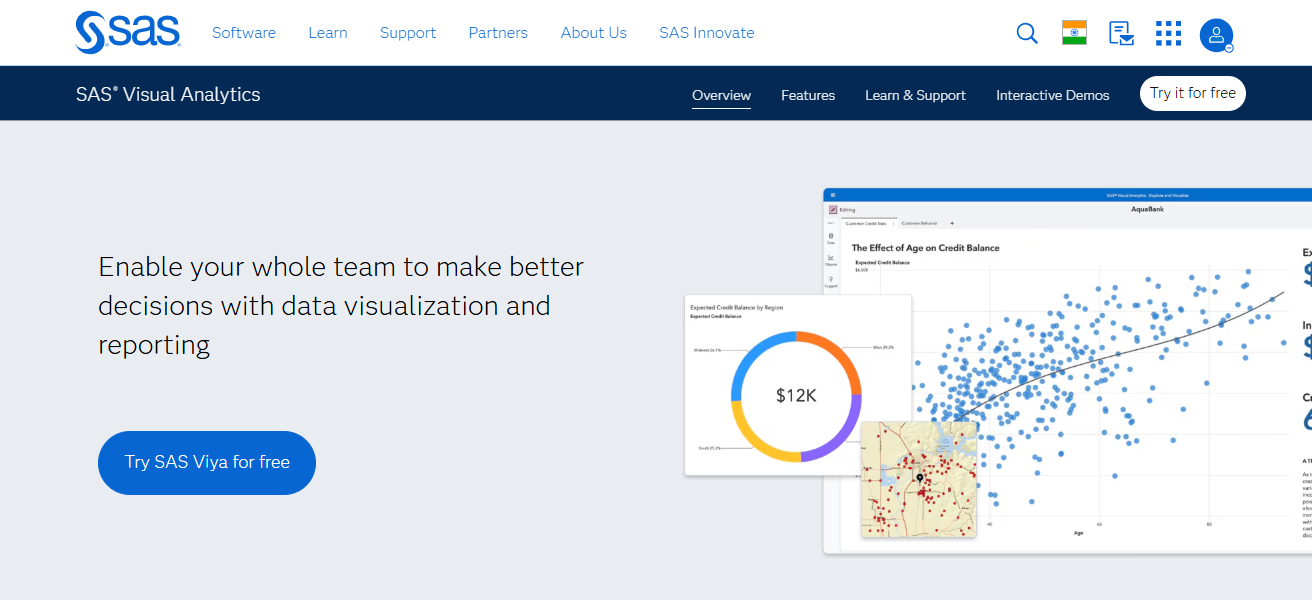
Task: Open the search magnifier icon
Action: click(x=1026, y=33)
